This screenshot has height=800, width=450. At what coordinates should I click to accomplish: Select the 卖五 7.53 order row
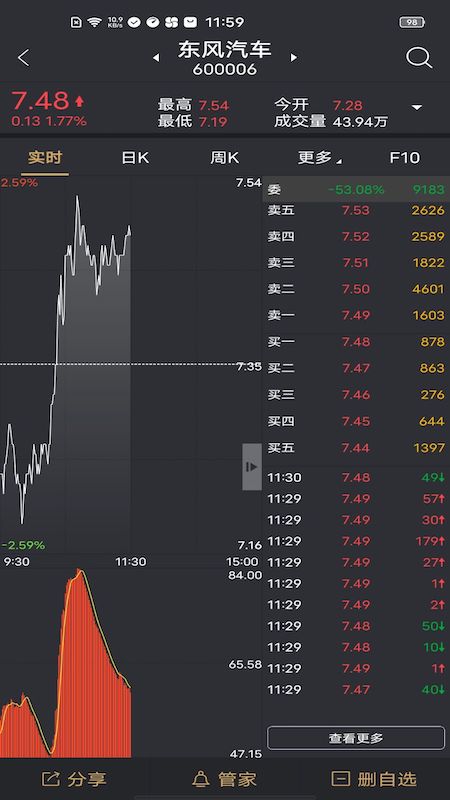pos(356,210)
